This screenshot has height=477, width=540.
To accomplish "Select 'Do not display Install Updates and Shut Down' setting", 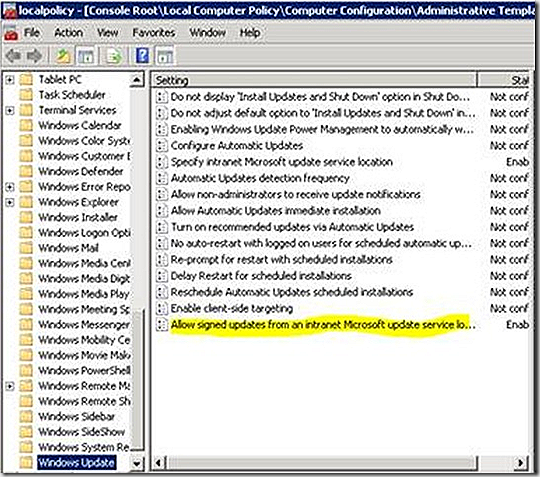I will point(320,97).
